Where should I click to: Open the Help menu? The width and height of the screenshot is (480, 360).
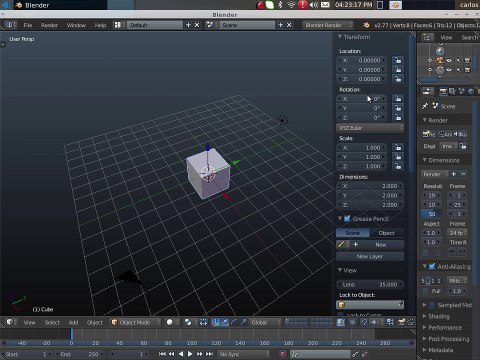tap(100, 25)
